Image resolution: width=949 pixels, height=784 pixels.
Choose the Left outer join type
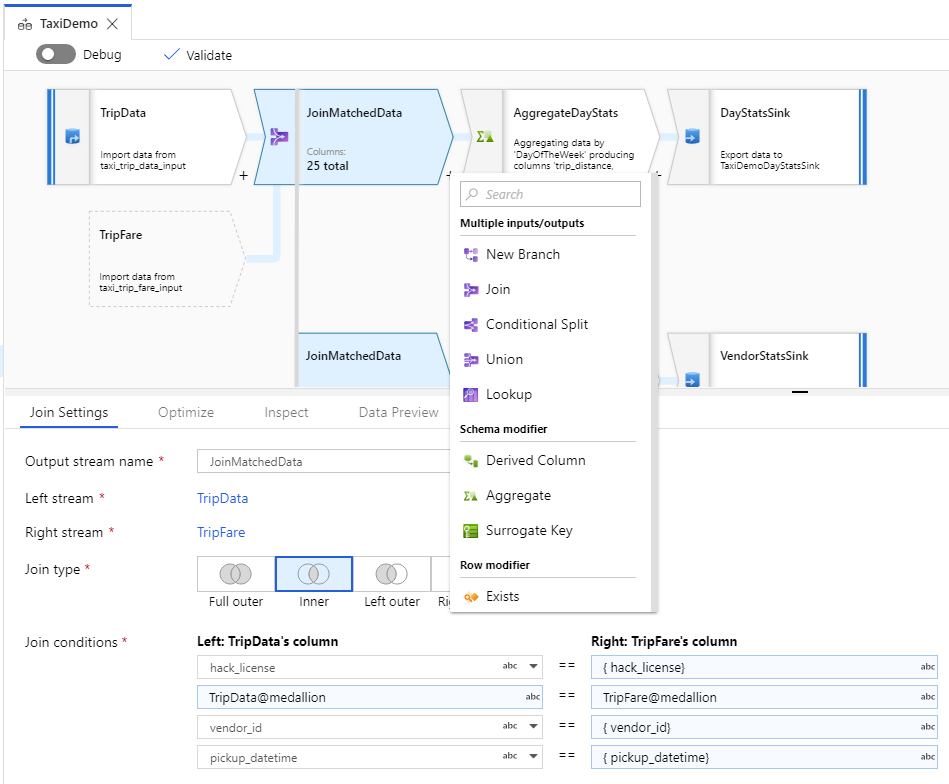(391, 575)
